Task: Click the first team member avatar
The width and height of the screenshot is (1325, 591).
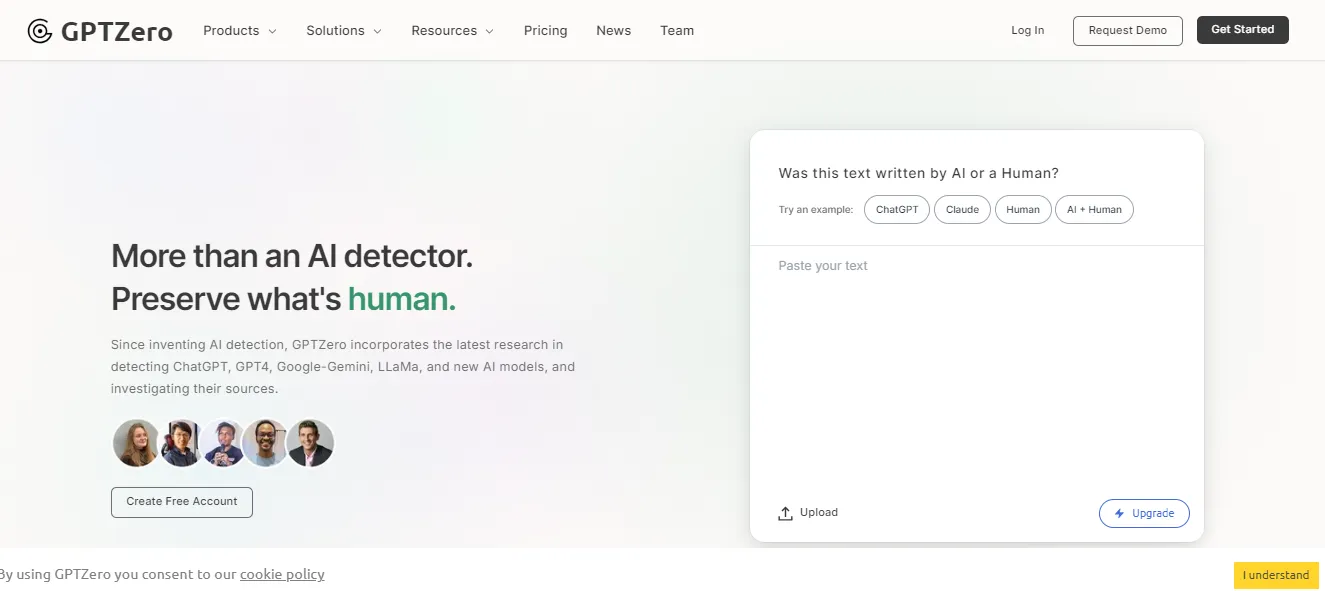Action: point(136,443)
